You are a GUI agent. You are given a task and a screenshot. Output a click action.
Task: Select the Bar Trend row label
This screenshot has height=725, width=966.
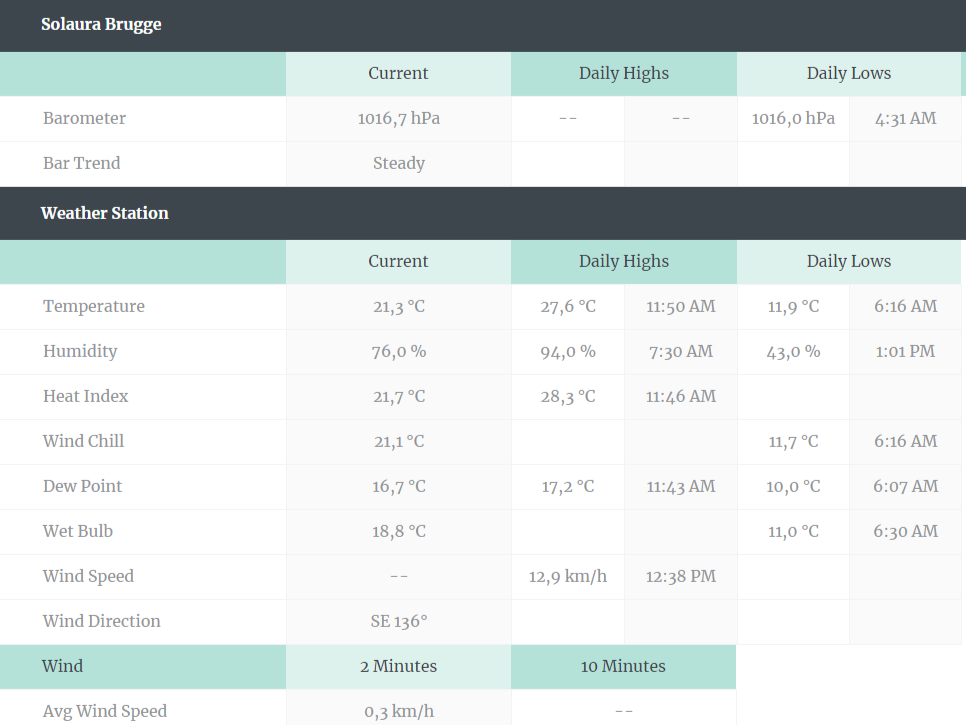click(81, 163)
